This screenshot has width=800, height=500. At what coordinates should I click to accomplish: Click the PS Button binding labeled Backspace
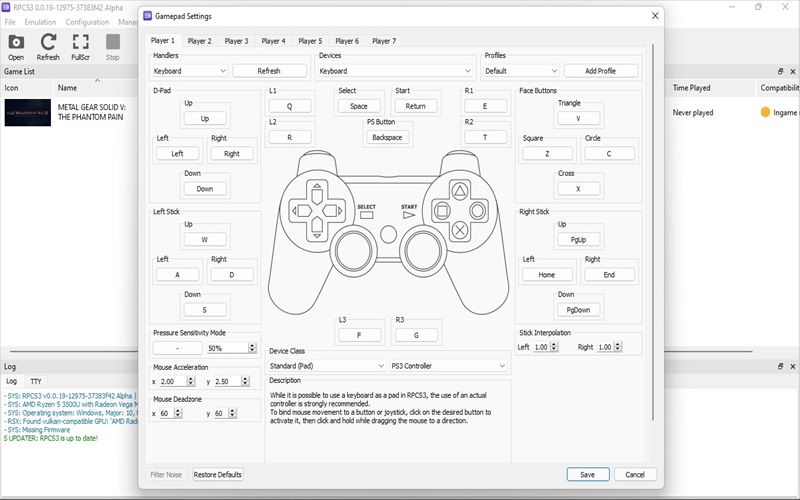pos(387,137)
